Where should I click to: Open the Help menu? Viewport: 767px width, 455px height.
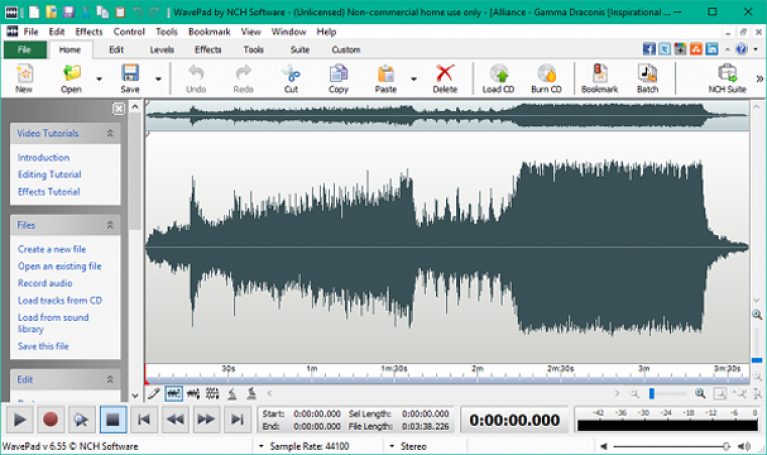pyautogui.click(x=326, y=32)
